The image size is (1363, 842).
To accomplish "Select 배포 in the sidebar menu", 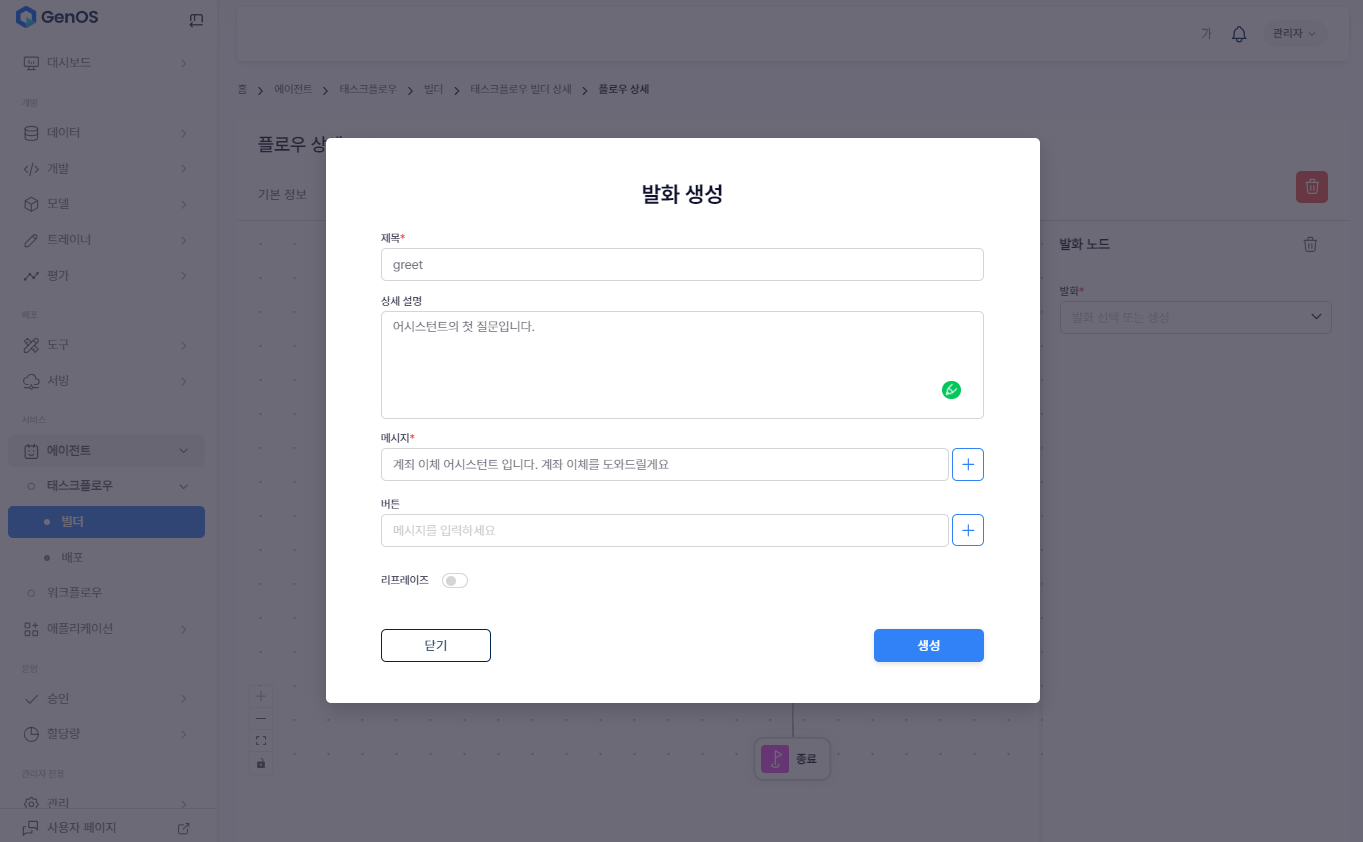I will click(x=73, y=557).
